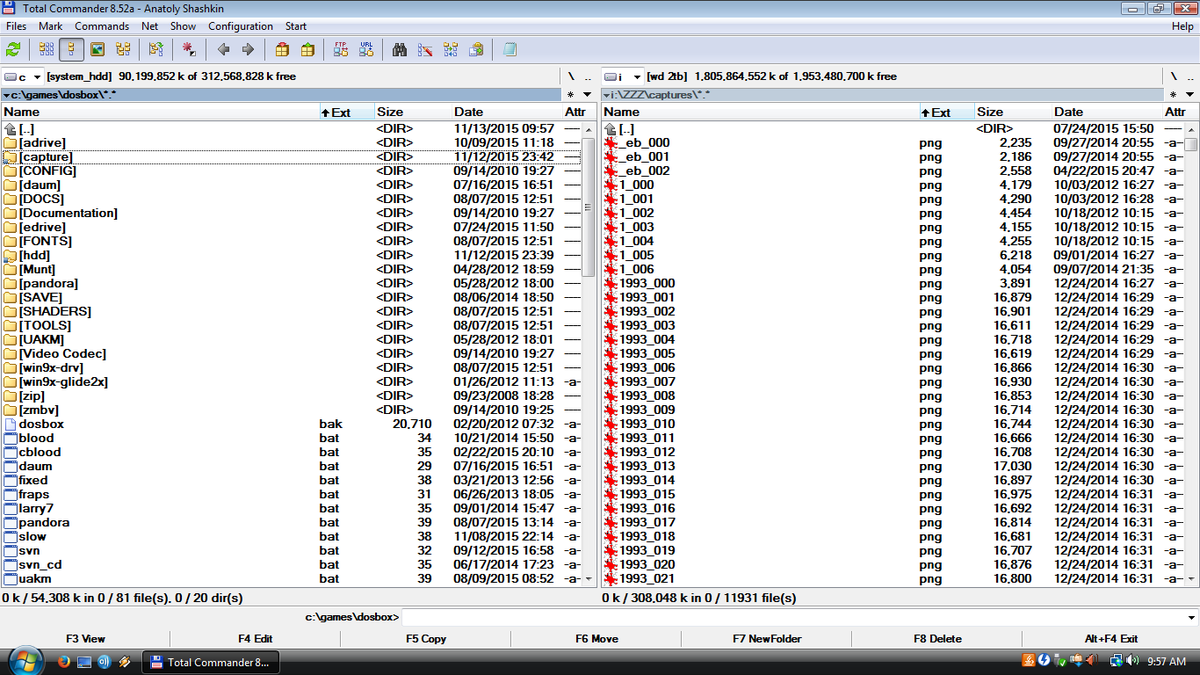Open the Start menu item in menu bar
The width and height of the screenshot is (1200, 675).
[296, 26]
